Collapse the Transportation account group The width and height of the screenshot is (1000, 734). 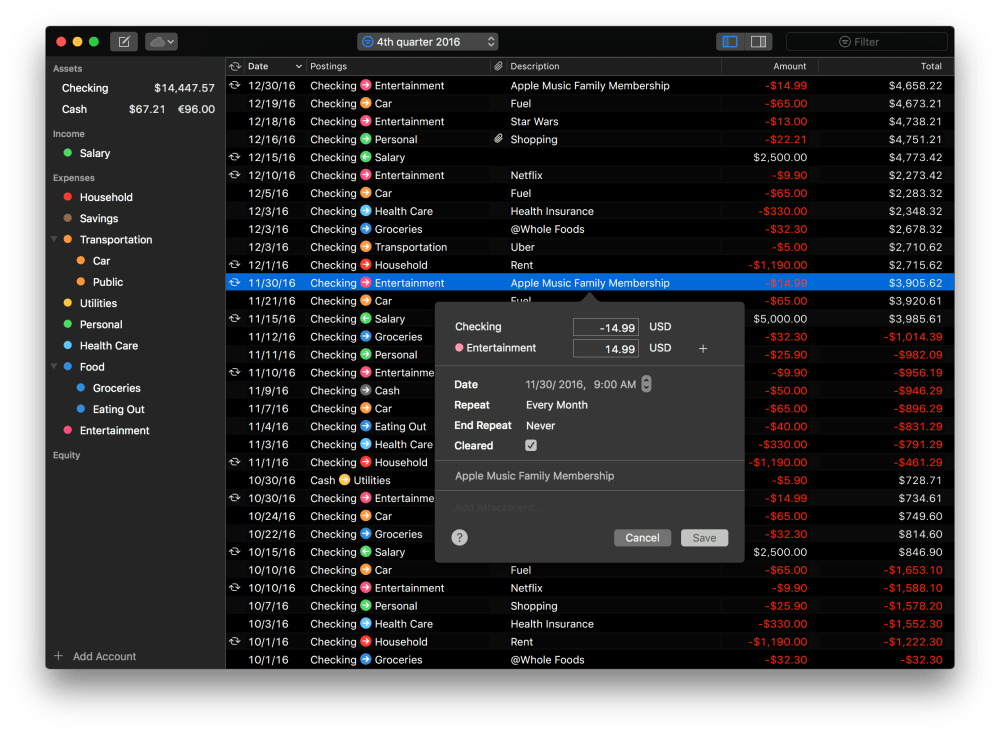point(54,240)
